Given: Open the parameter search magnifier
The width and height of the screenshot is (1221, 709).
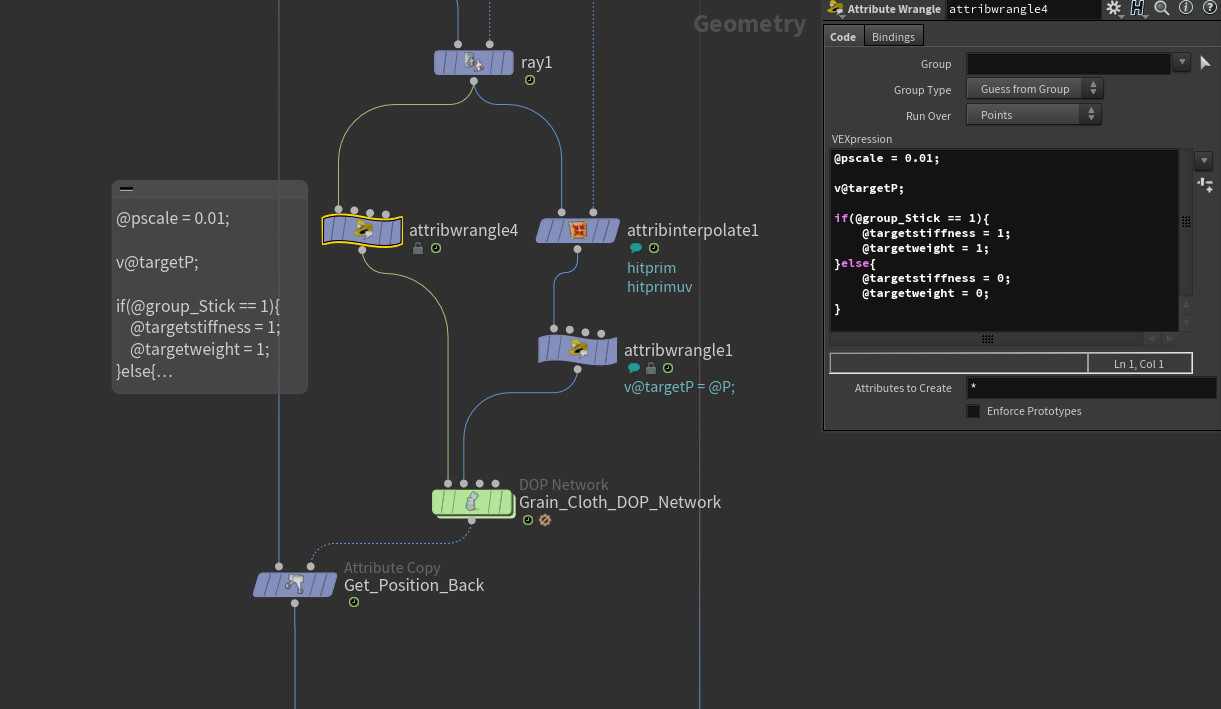Looking at the screenshot, I should tap(1162, 8).
